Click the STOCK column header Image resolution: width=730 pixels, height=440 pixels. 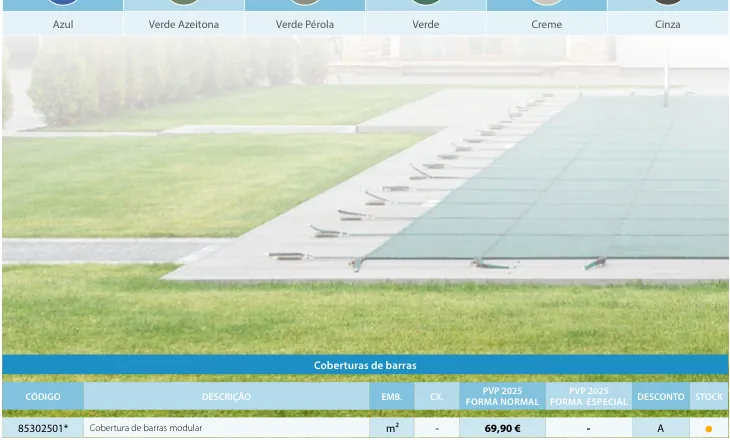(709, 397)
